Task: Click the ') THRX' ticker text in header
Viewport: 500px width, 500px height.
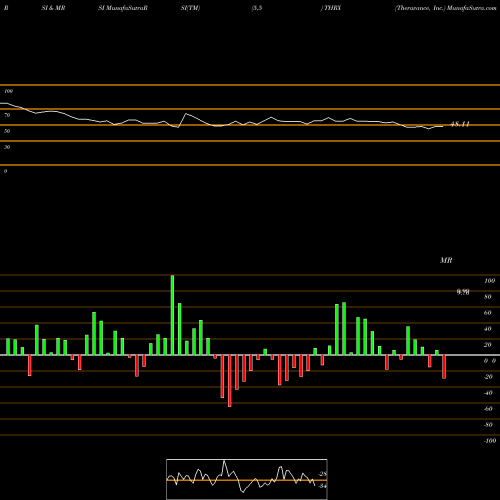Action: pos(331,8)
